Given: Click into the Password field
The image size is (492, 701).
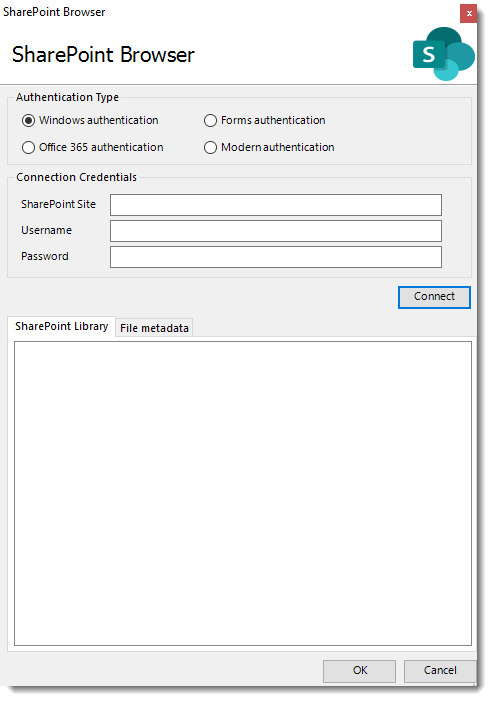Looking at the screenshot, I should 276,257.
